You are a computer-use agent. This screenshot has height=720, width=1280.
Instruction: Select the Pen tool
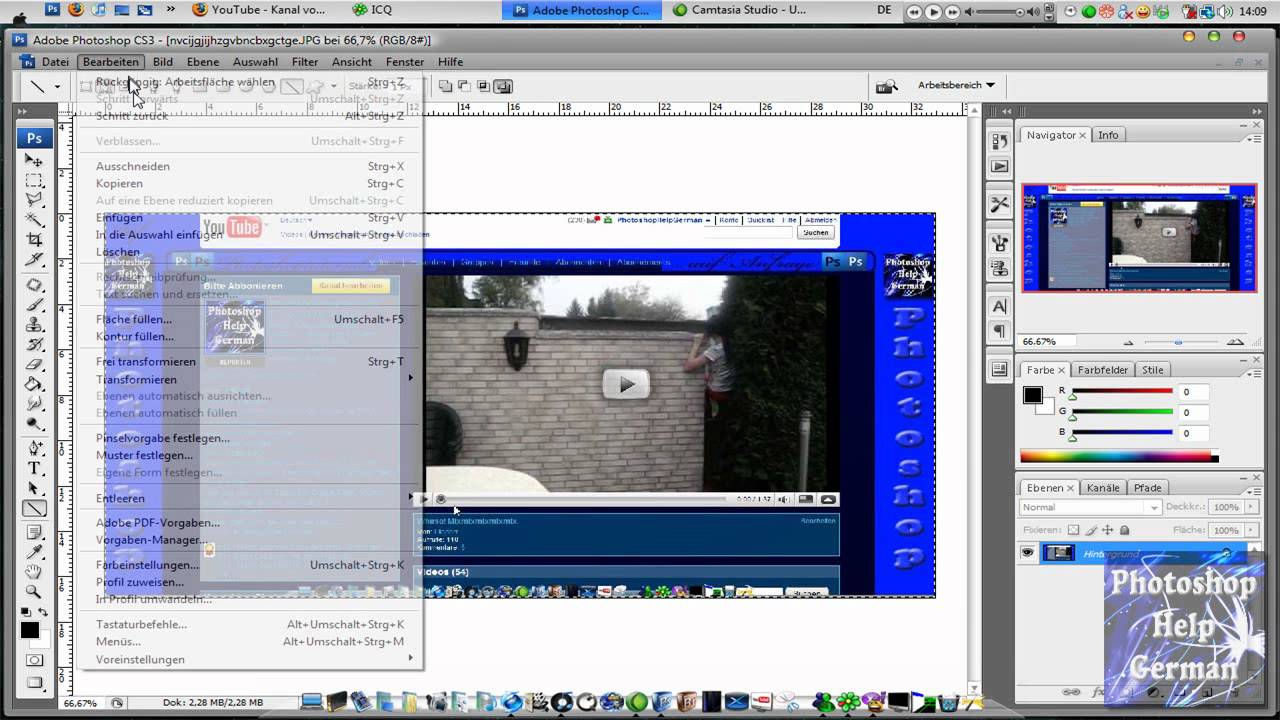pos(34,448)
